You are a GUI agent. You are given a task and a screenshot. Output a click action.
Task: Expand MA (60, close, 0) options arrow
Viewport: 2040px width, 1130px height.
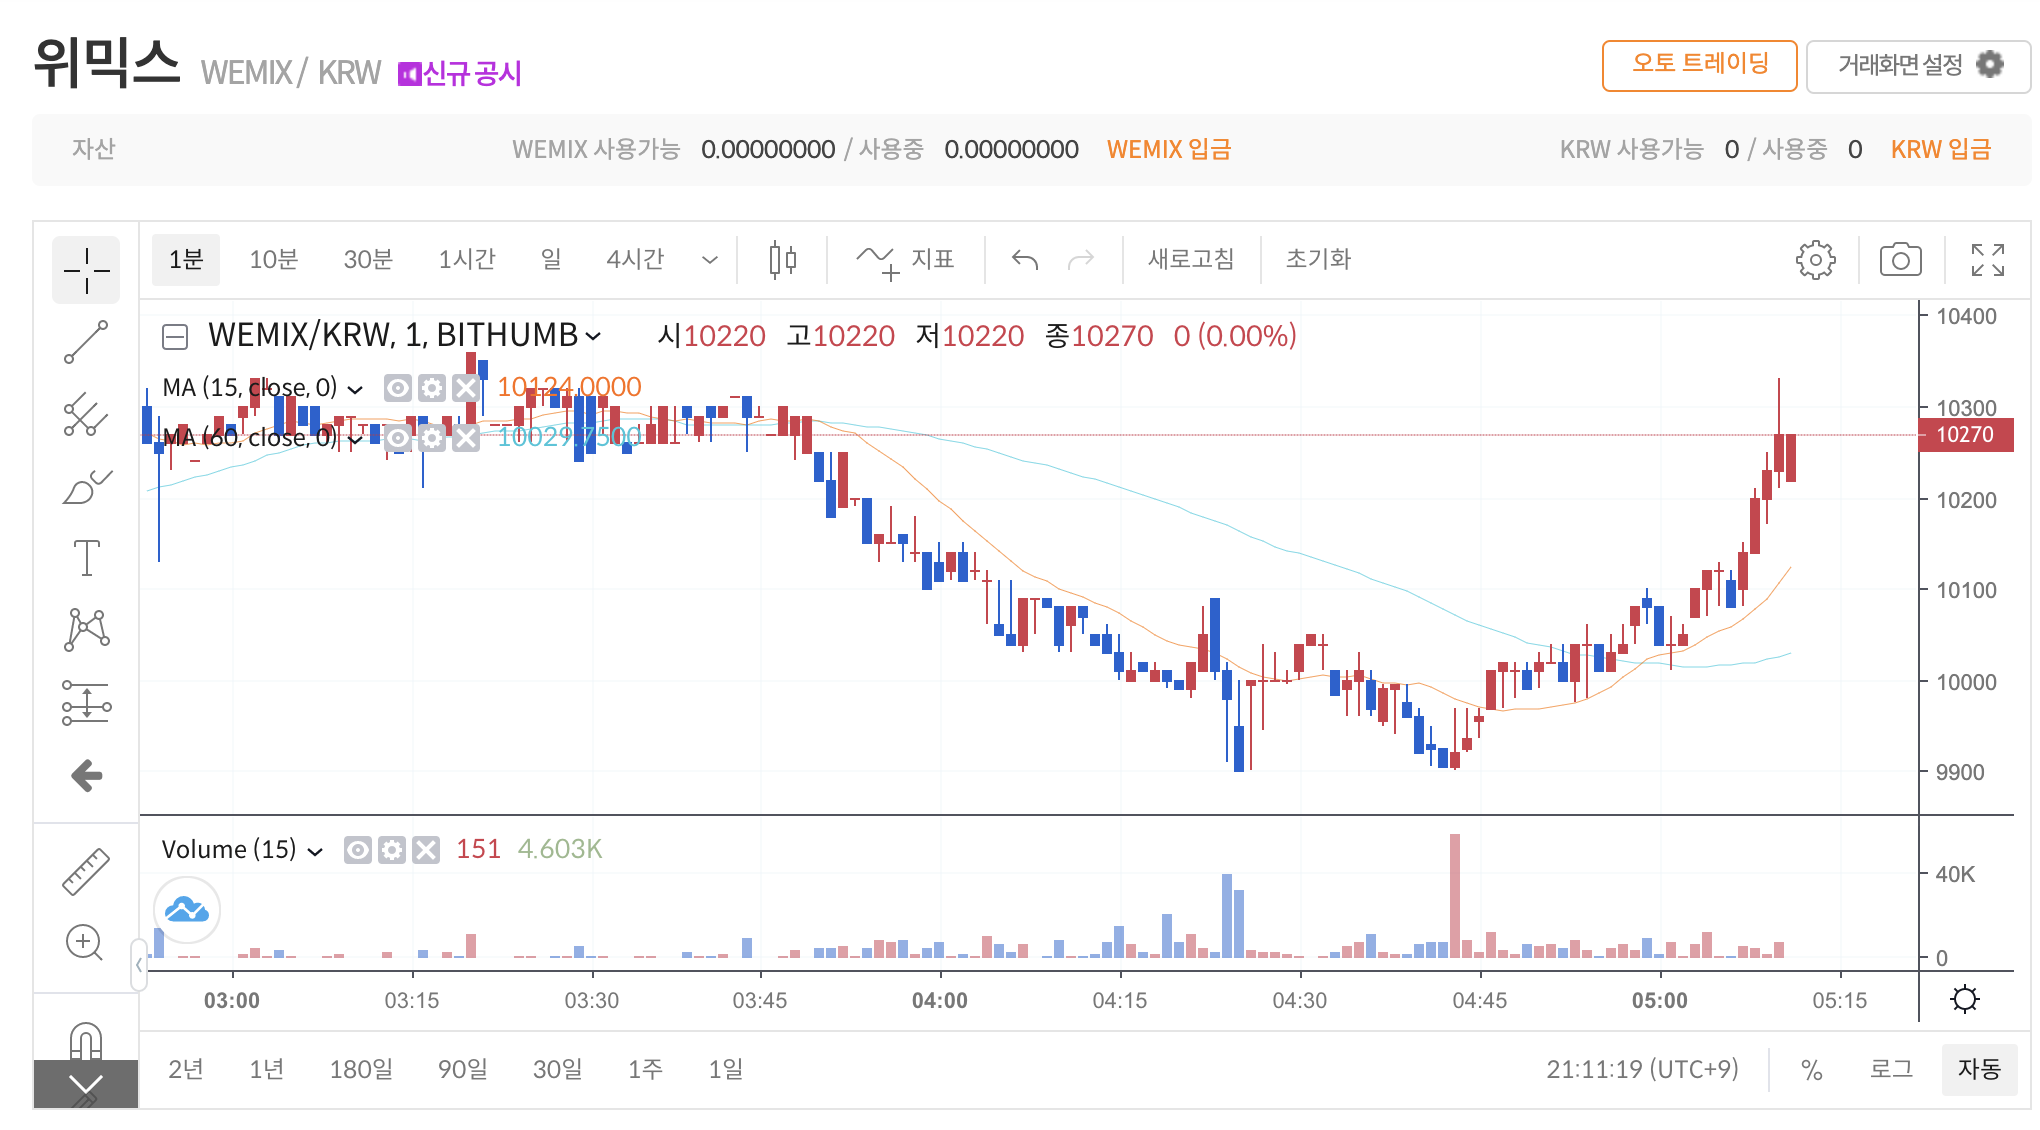click(x=355, y=439)
